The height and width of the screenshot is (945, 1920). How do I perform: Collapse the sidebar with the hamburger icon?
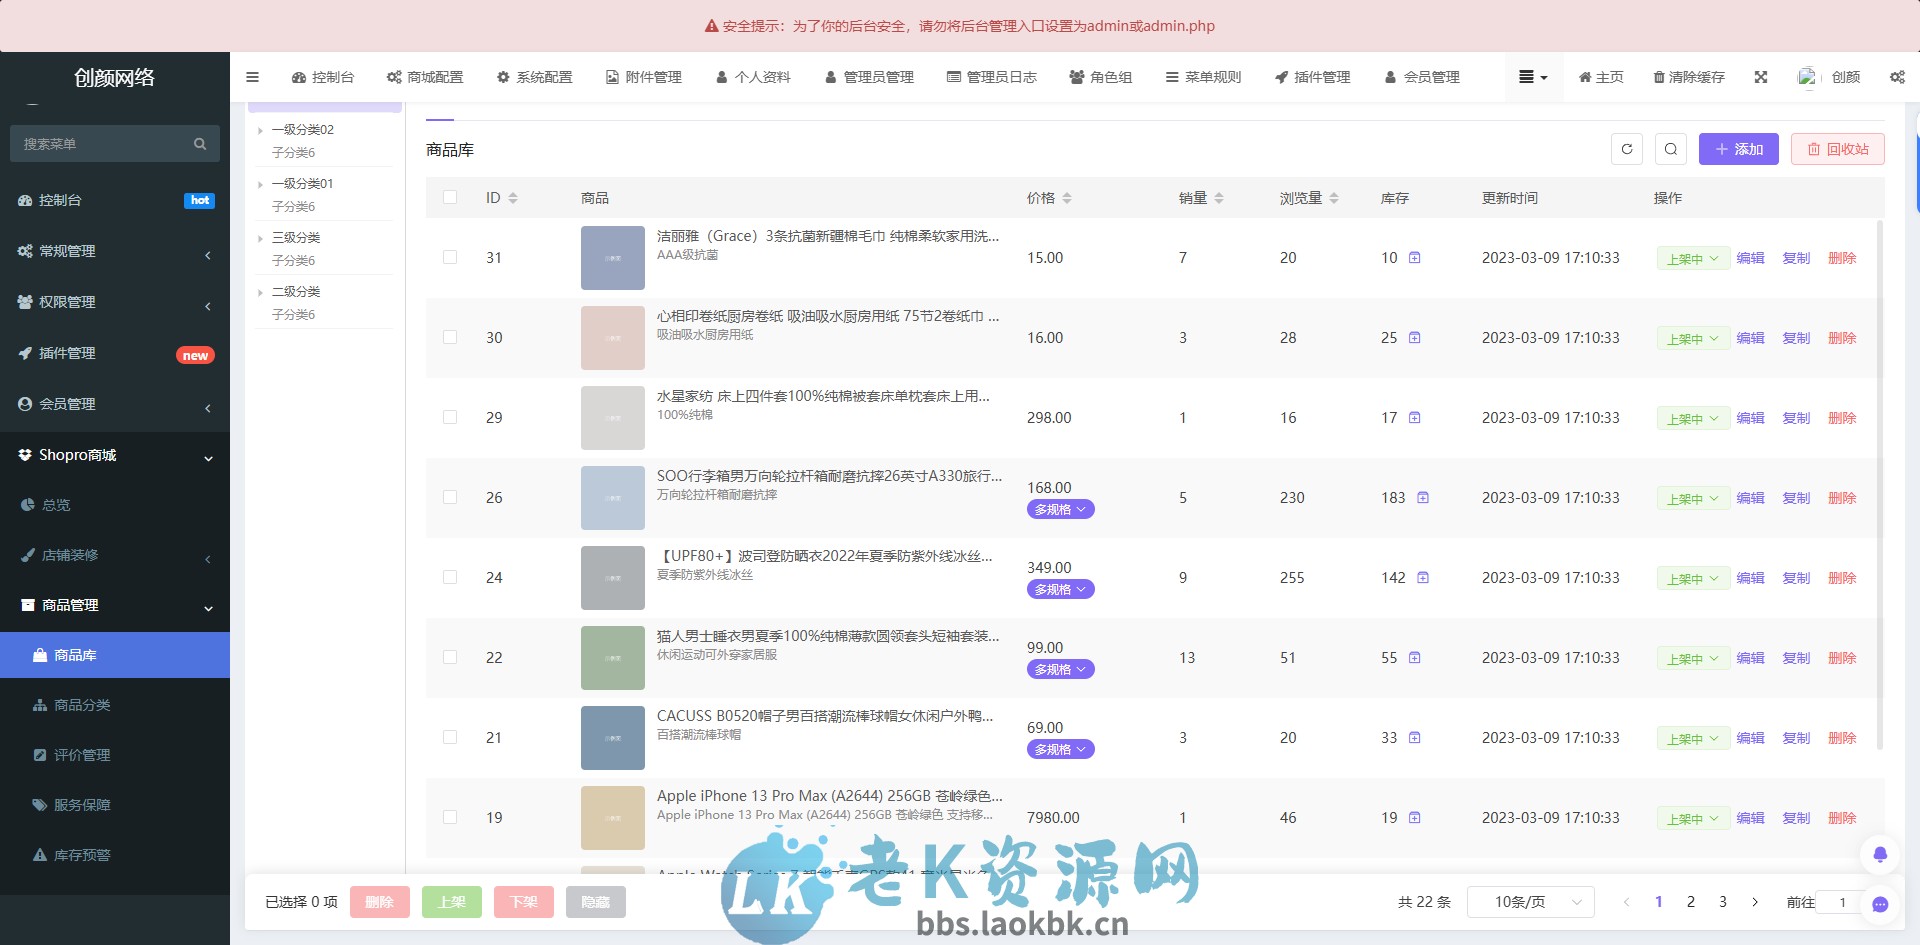coord(252,77)
